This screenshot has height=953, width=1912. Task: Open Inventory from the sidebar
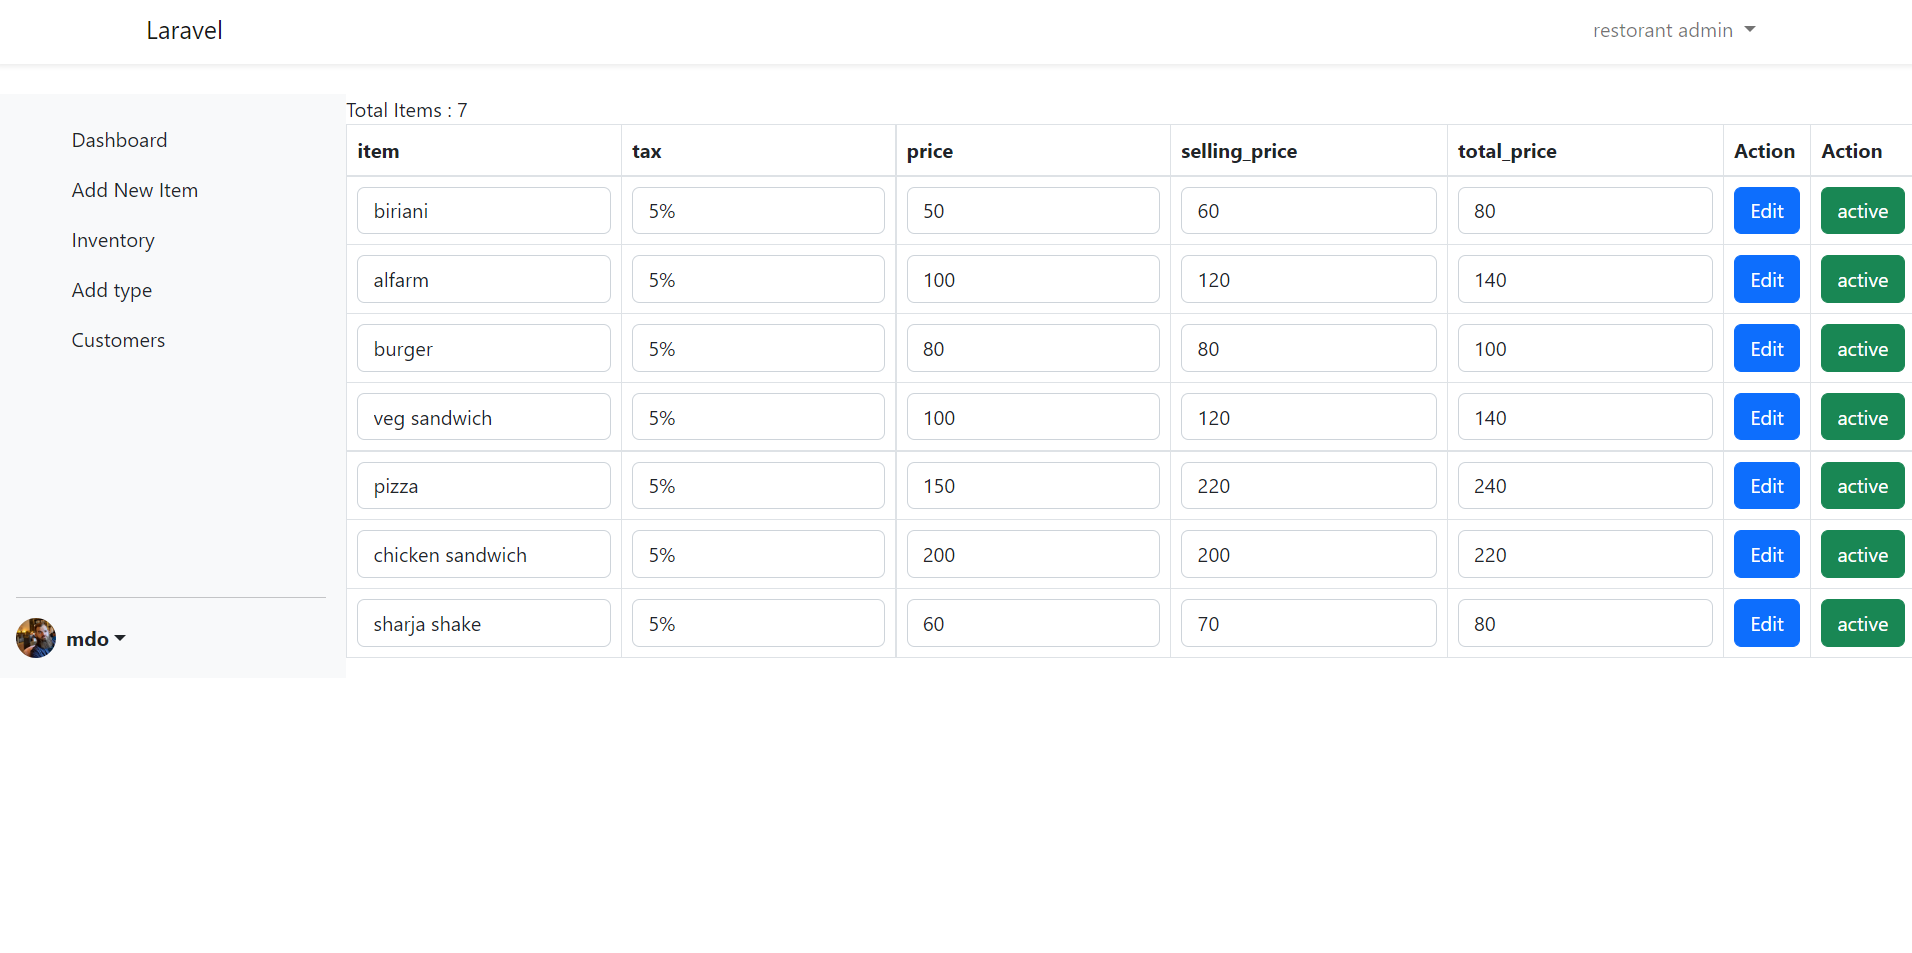pyautogui.click(x=113, y=240)
